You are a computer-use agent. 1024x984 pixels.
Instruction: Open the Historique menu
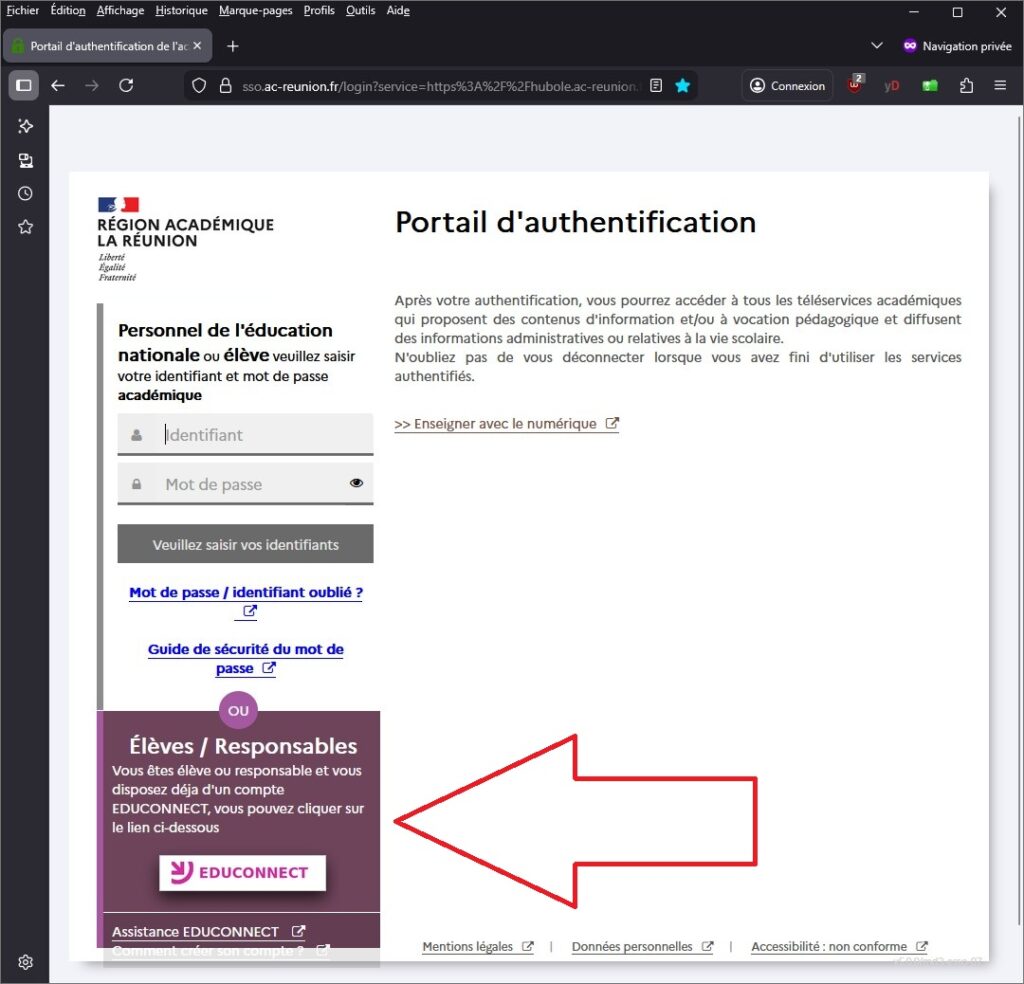(x=181, y=11)
